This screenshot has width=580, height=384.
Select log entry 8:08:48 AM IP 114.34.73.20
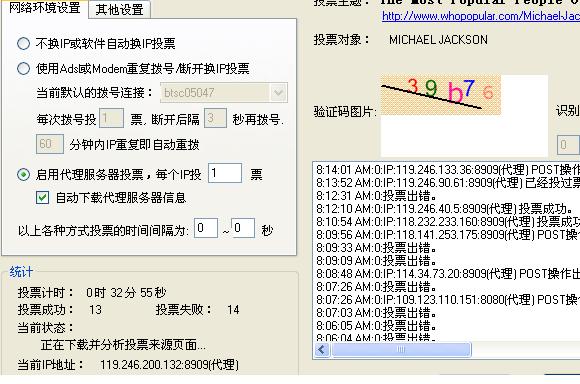coord(448,274)
